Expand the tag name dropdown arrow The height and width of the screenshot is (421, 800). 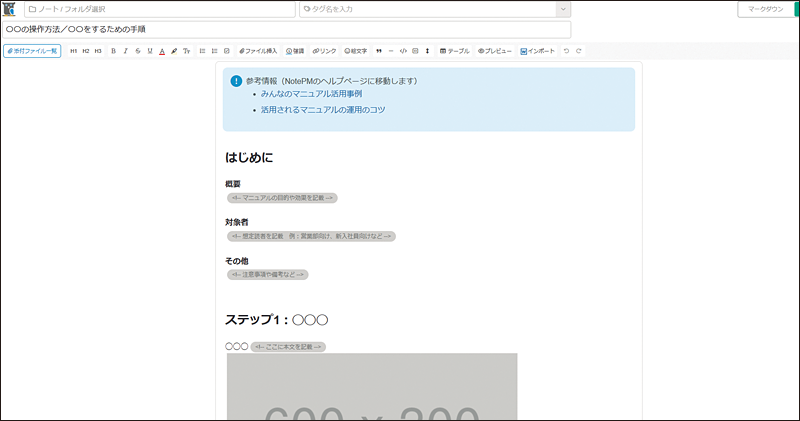click(x=563, y=9)
